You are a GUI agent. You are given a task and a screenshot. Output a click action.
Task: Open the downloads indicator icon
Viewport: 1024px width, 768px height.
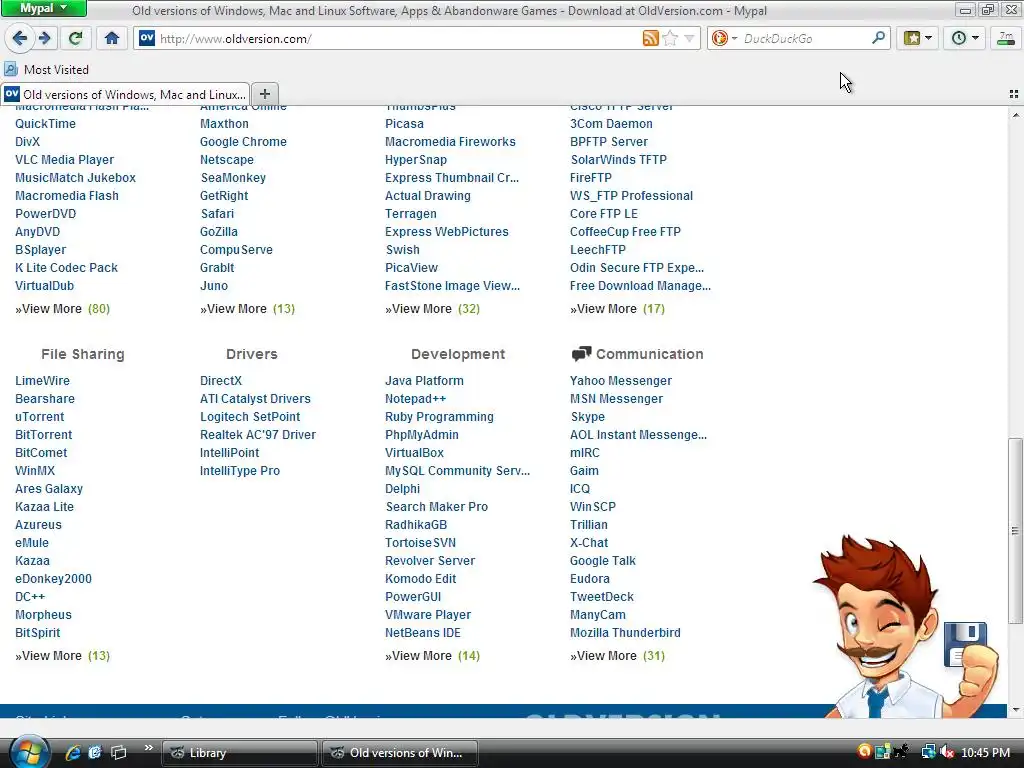tap(1006, 38)
